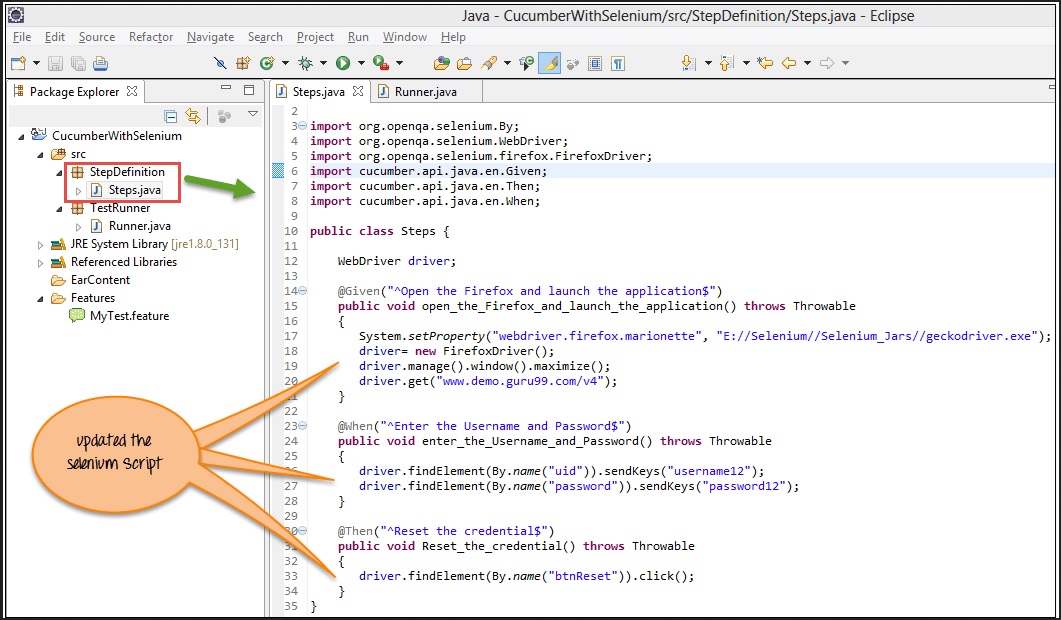Open the File menu

[22, 37]
